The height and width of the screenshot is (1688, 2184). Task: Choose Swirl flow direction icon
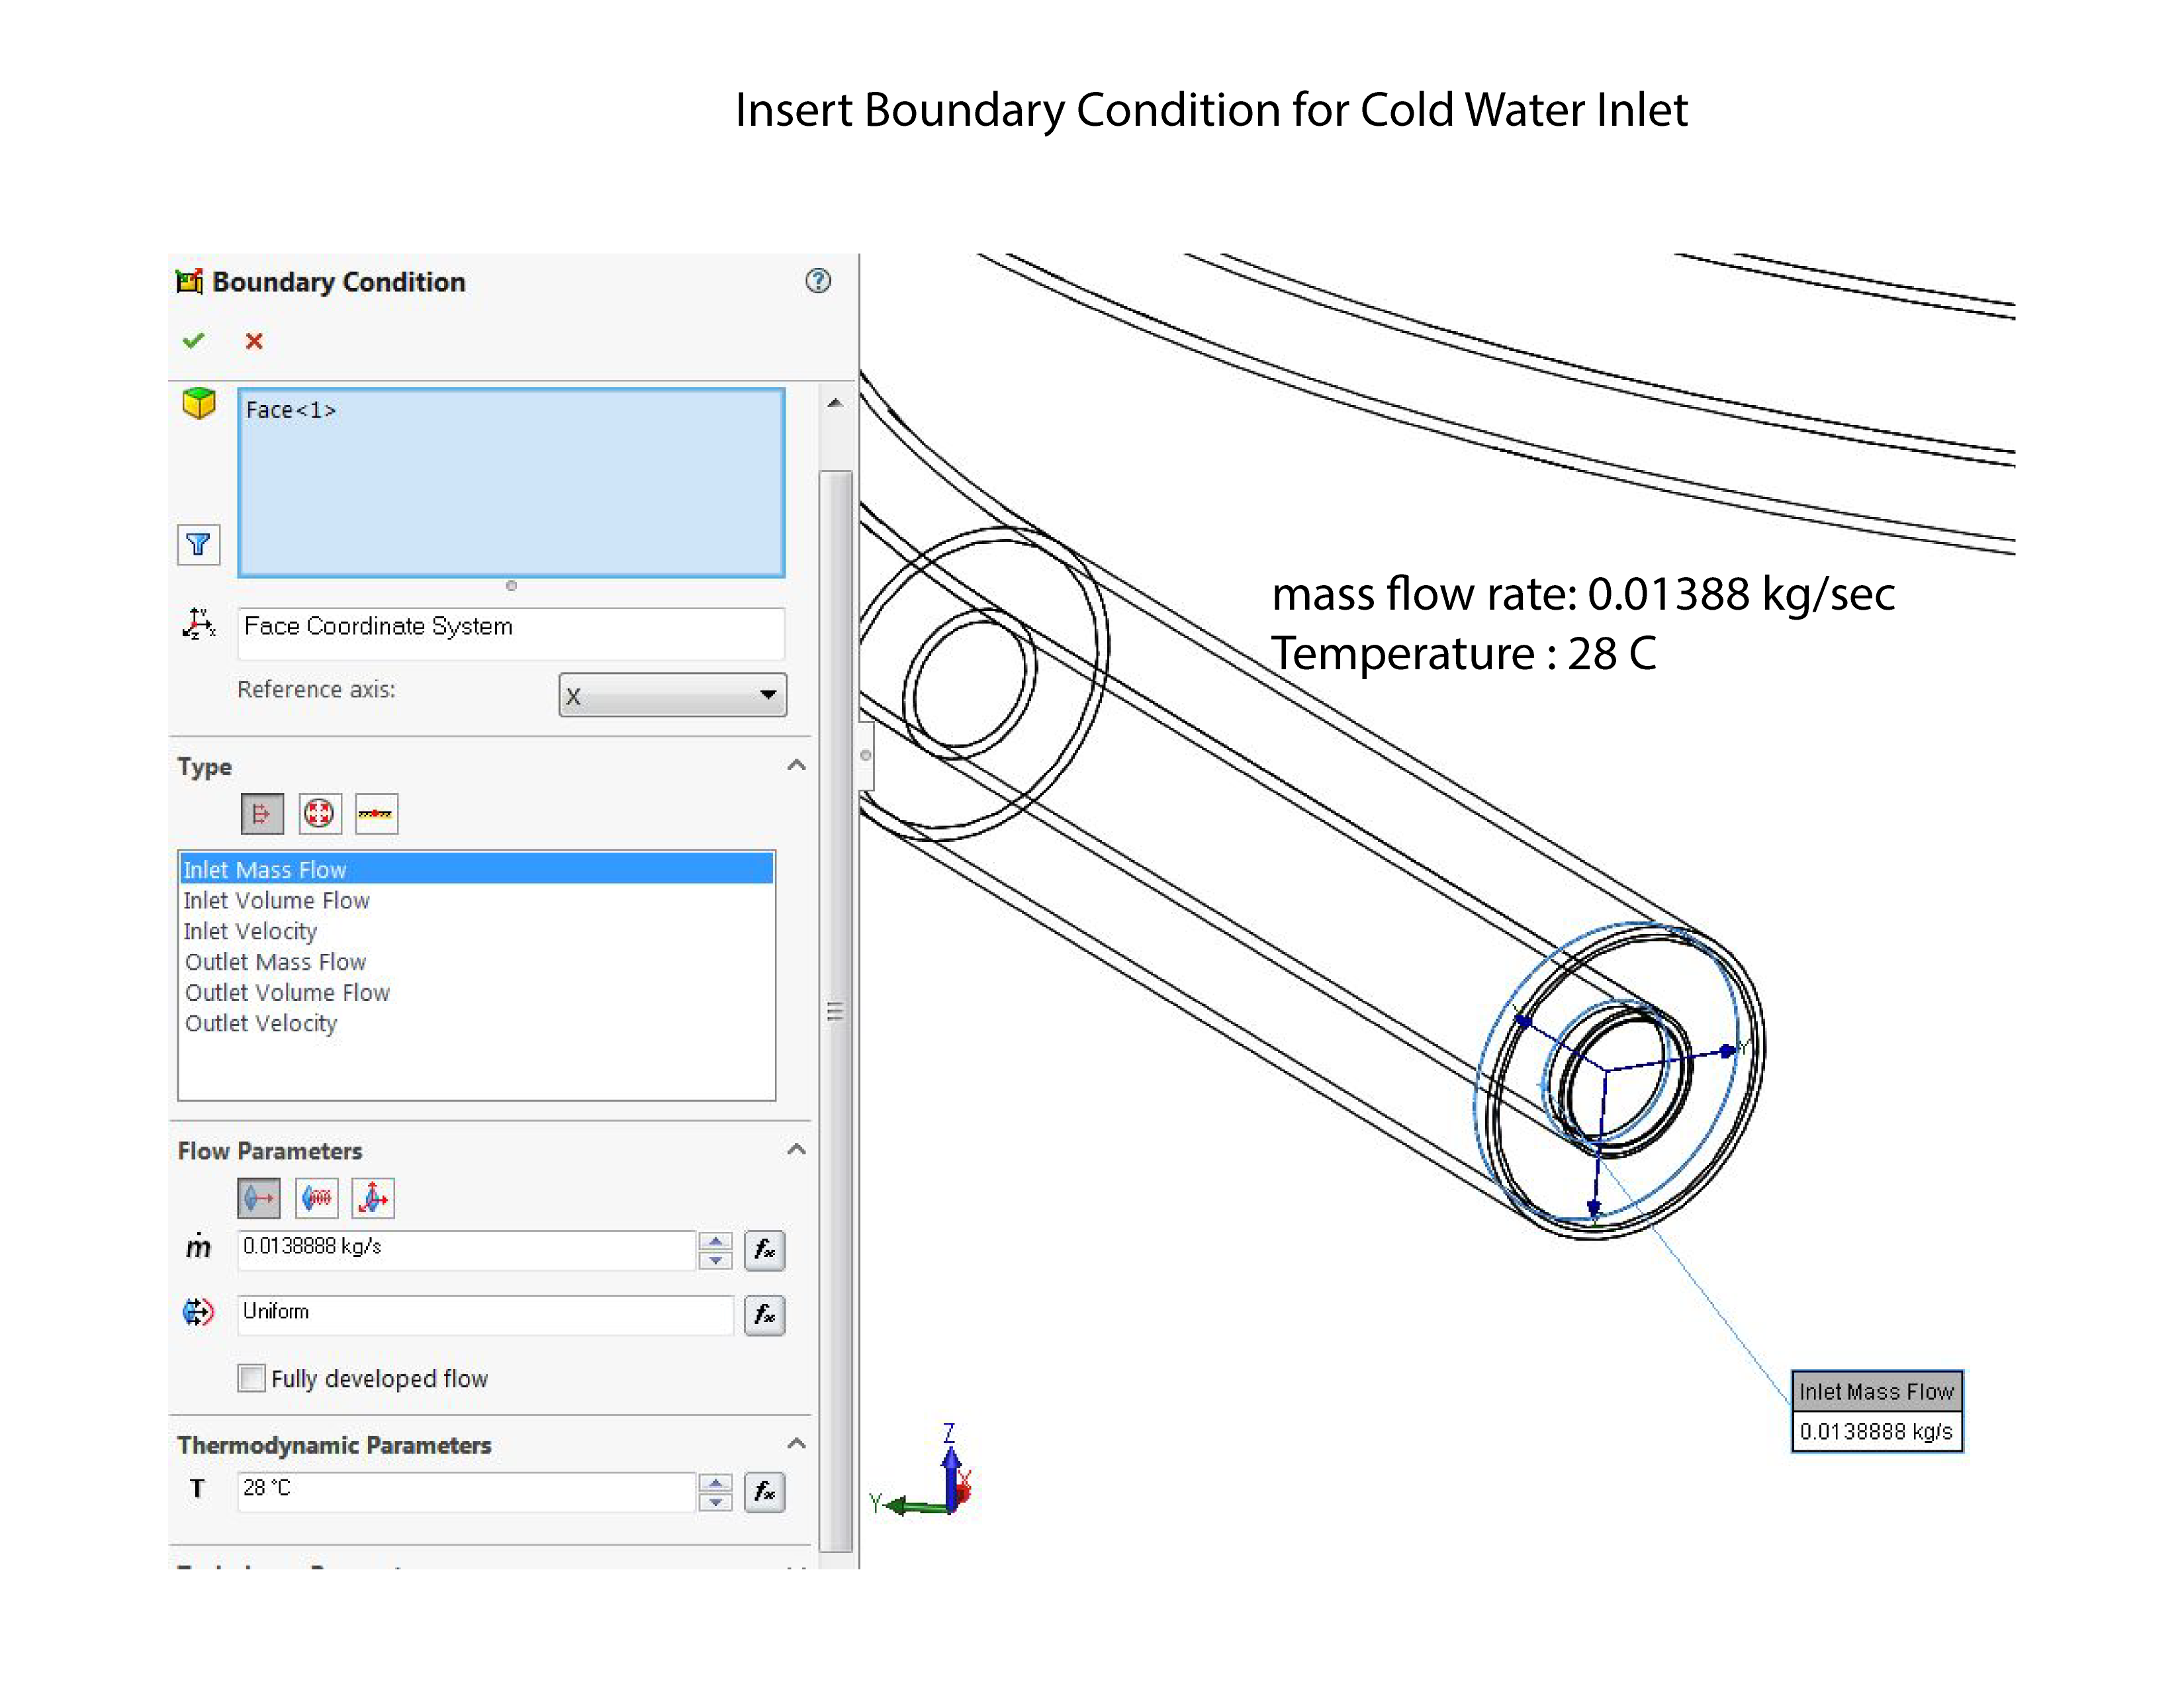click(x=316, y=1198)
